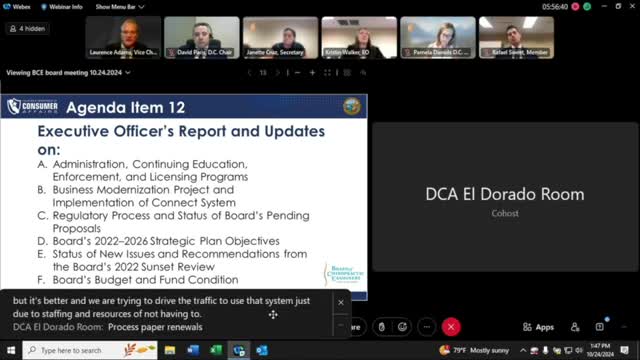Click the red recording indicator

(x=575, y=7)
